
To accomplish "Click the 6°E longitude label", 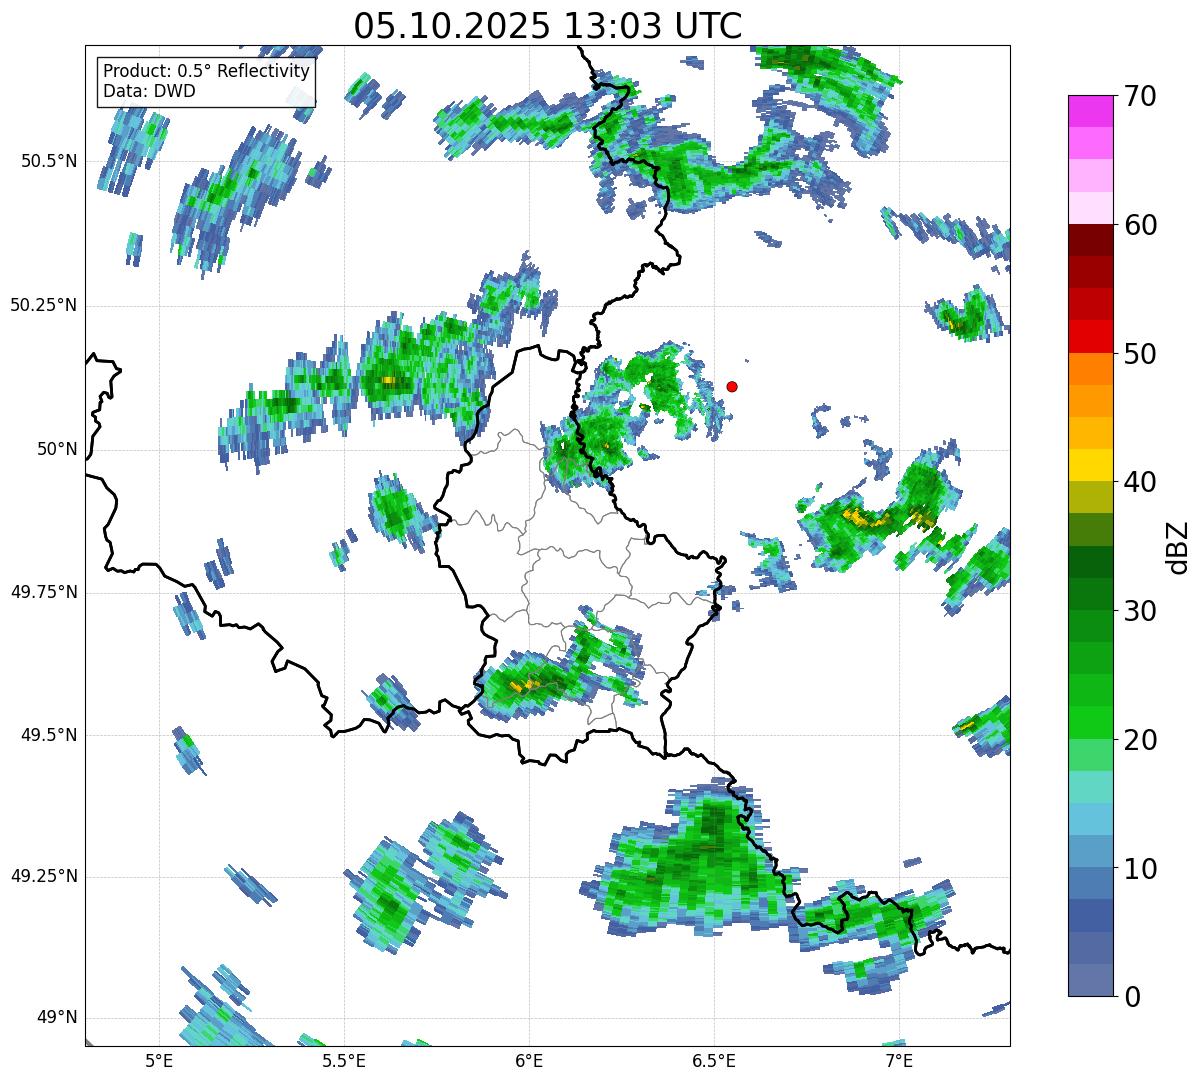I will [529, 1060].
